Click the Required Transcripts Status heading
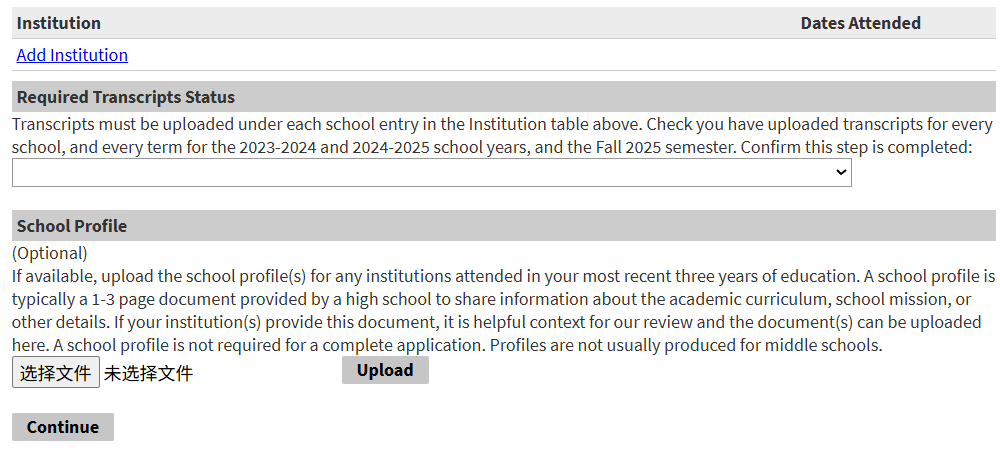This screenshot has height=460, width=1000. click(126, 97)
